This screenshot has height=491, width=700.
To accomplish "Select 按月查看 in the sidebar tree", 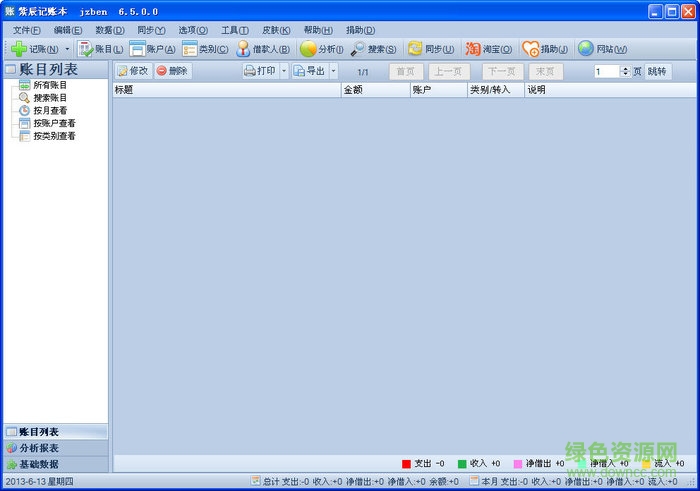I will click(x=48, y=110).
